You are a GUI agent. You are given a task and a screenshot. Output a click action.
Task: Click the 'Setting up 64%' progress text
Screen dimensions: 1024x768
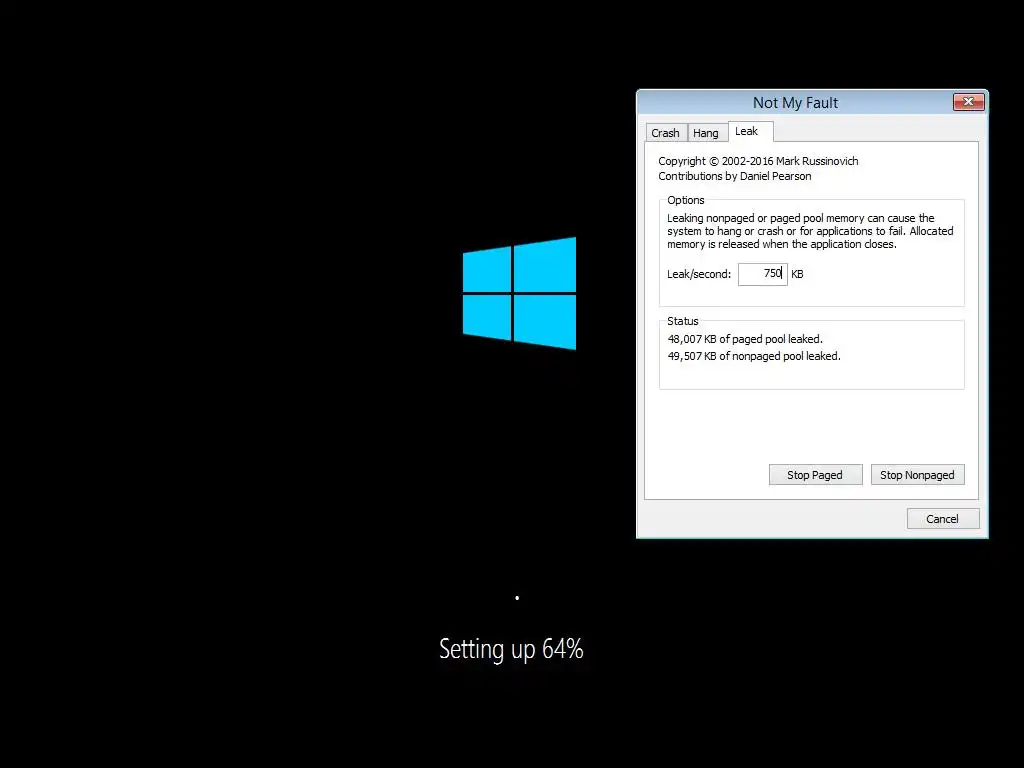click(511, 649)
